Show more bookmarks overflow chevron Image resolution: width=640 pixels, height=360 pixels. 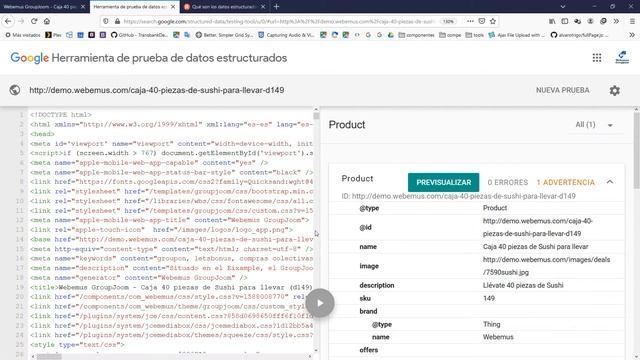tap(632, 35)
